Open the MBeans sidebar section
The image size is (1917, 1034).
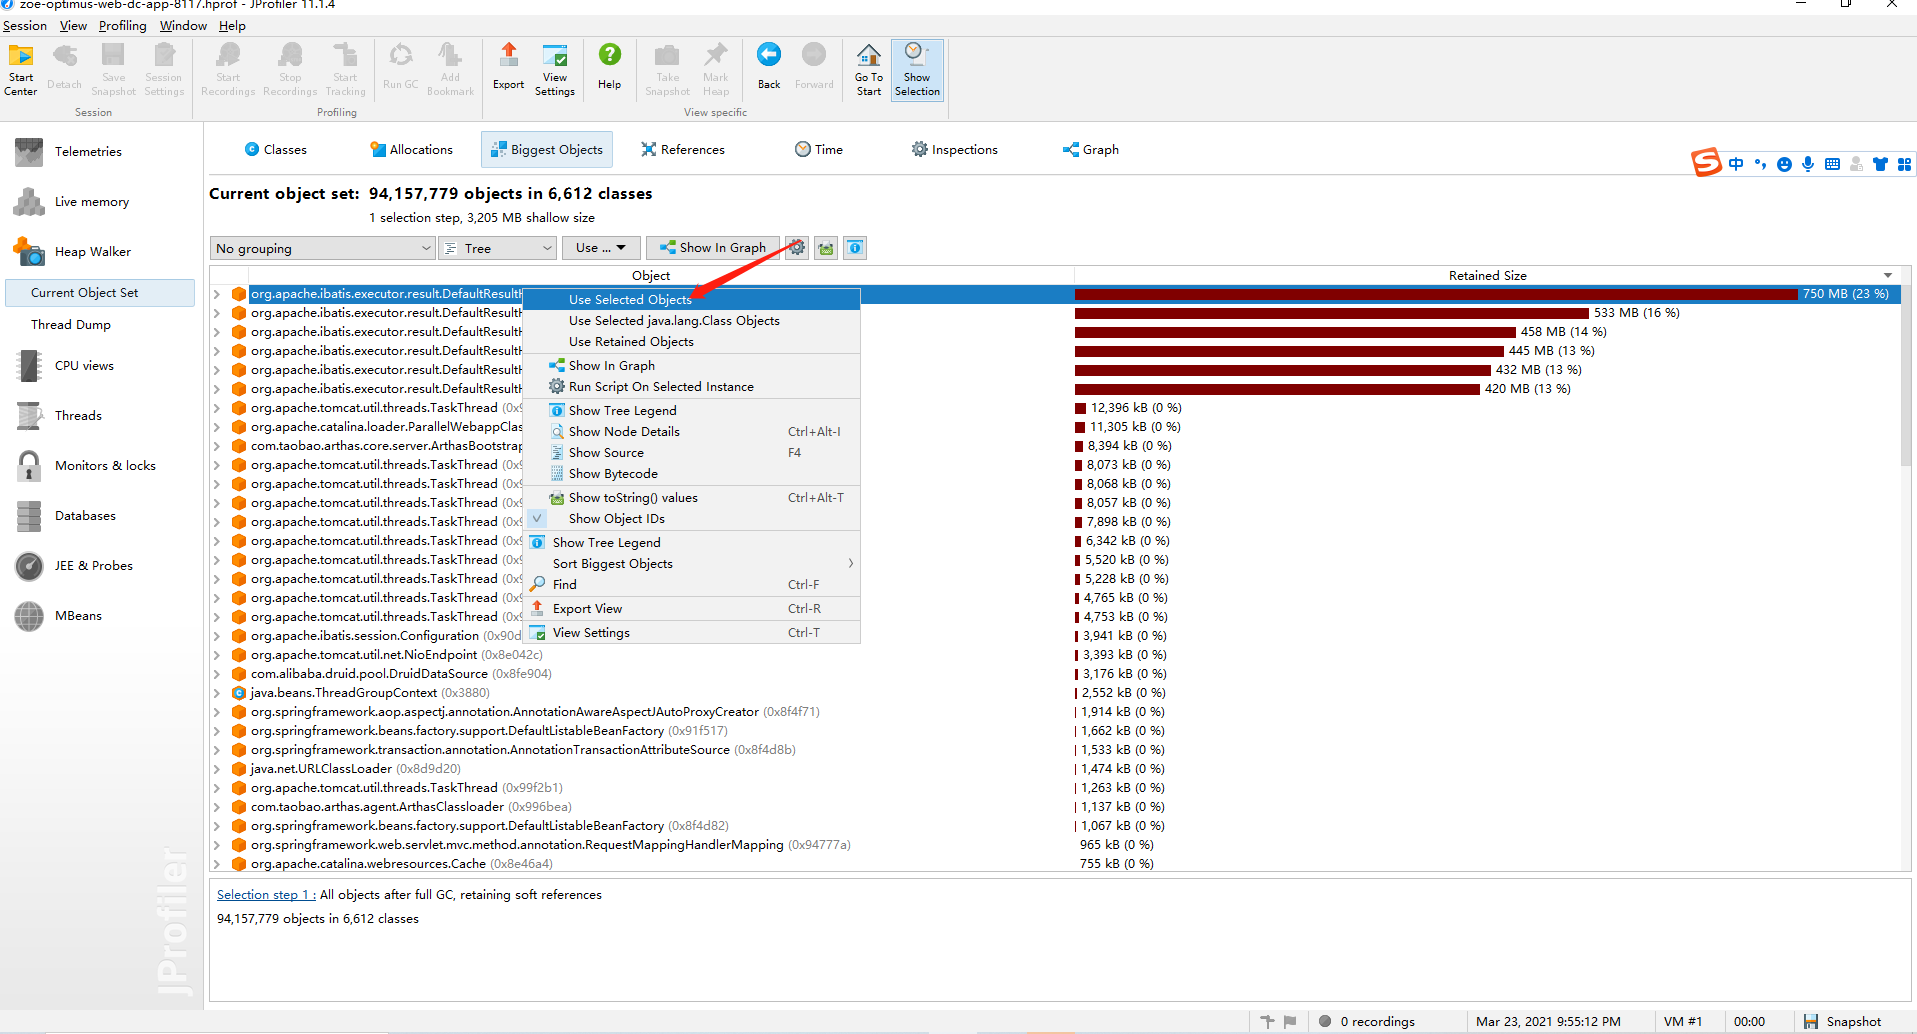point(78,615)
